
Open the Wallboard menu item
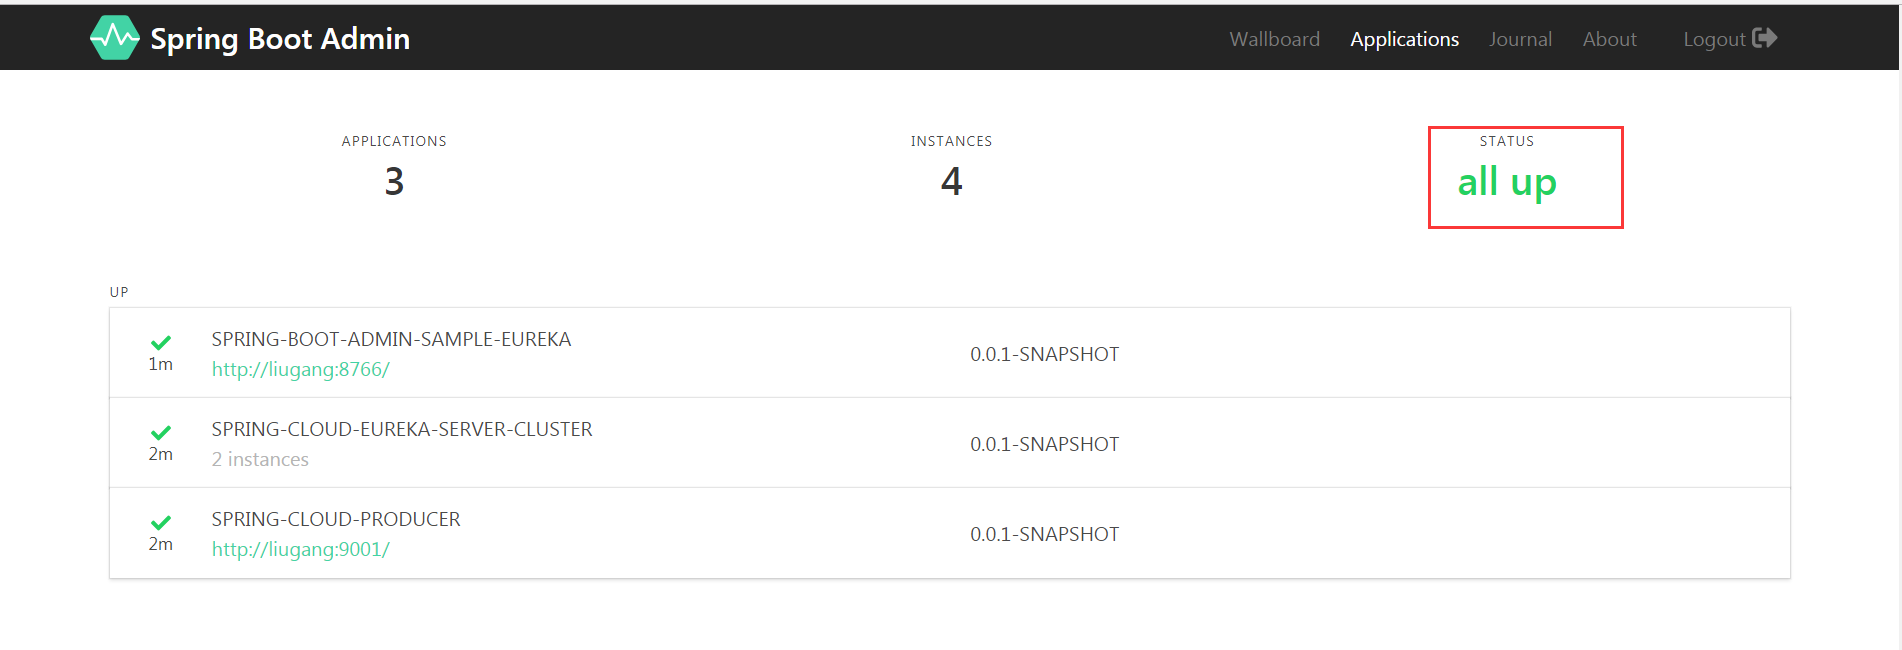pyautogui.click(x=1274, y=39)
